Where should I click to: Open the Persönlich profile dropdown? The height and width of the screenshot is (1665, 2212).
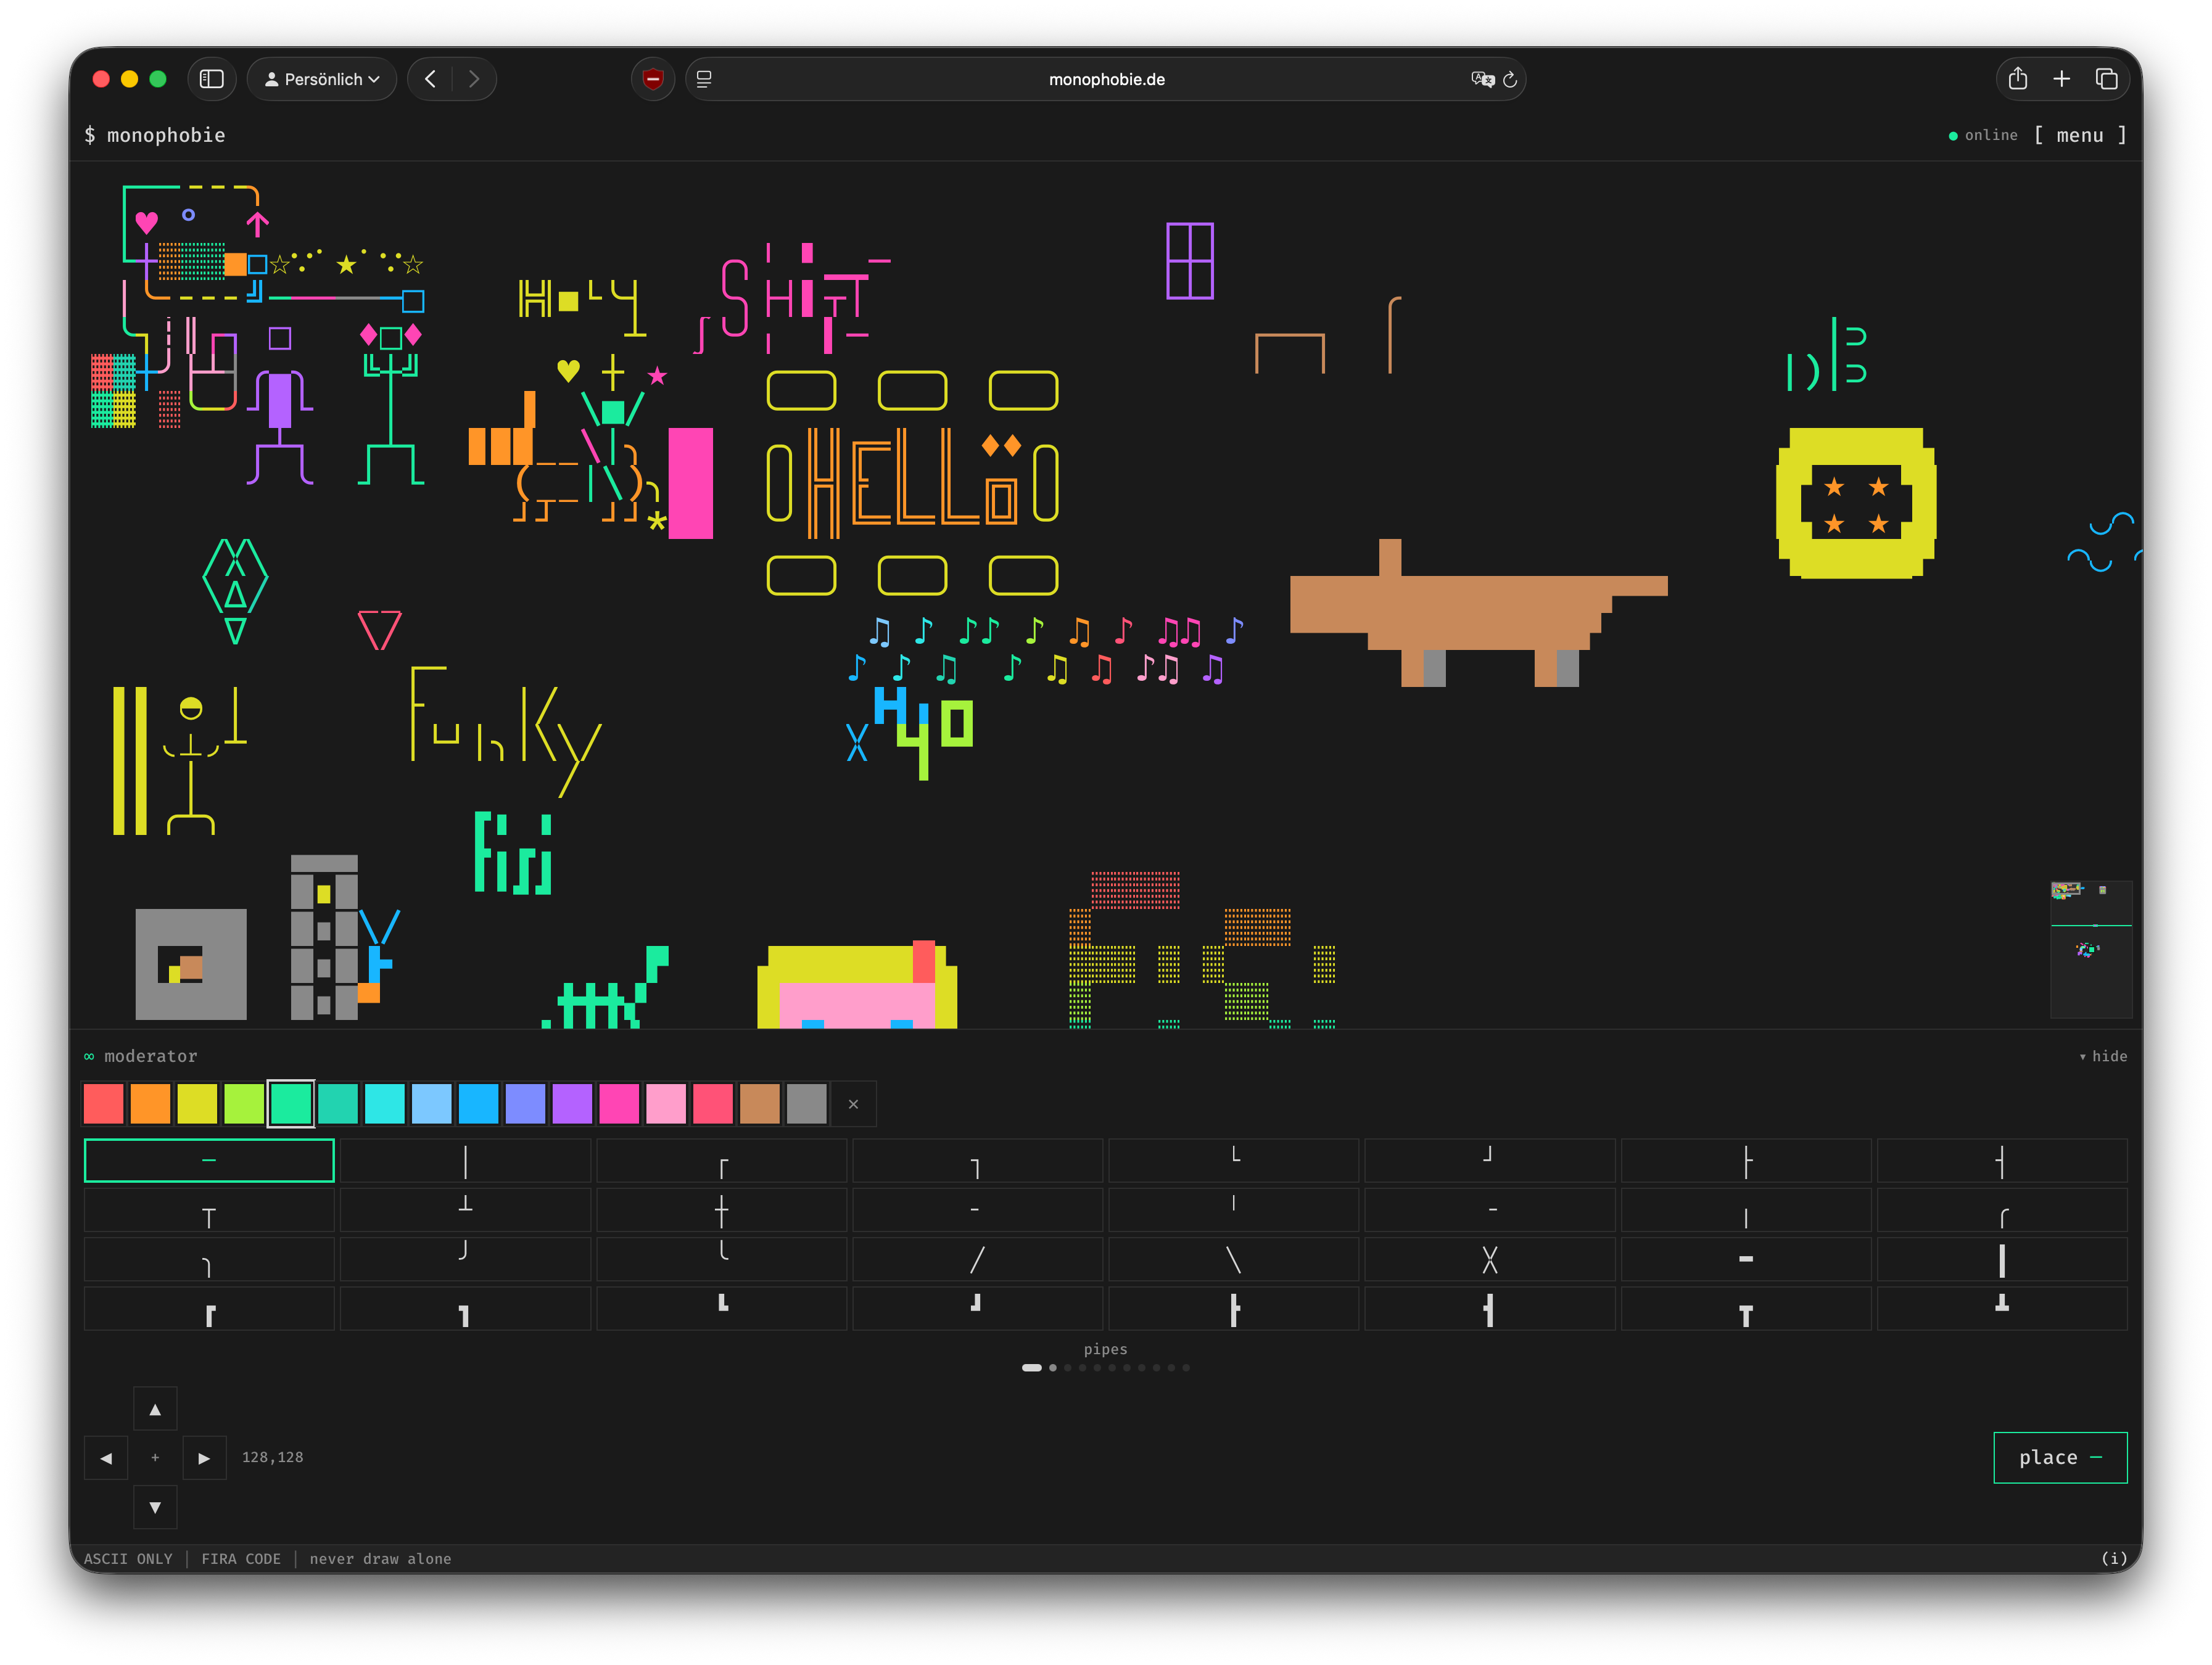point(322,79)
